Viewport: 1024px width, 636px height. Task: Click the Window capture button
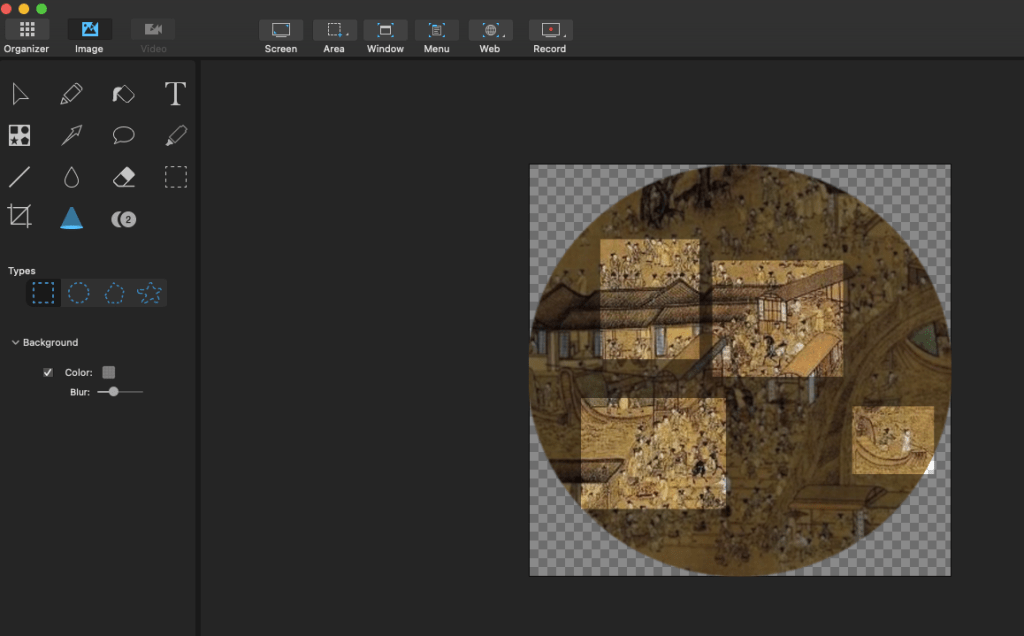click(385, 31)
